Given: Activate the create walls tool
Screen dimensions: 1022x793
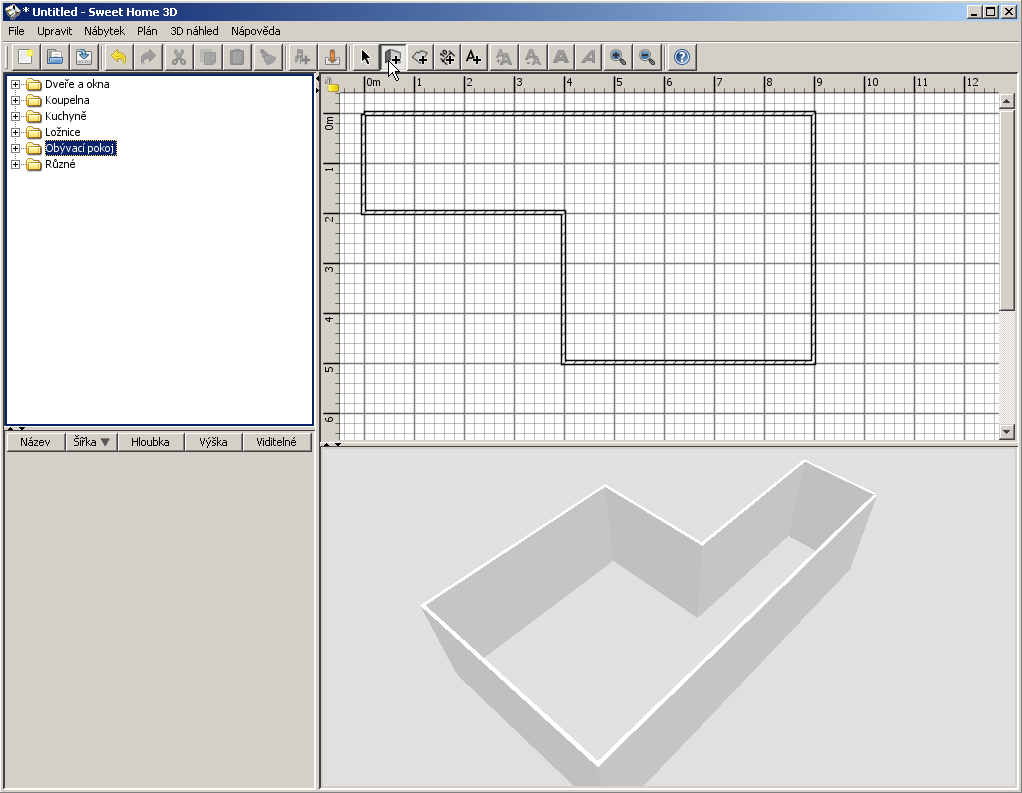Looking at the screenshot, I should click(392, 57).
